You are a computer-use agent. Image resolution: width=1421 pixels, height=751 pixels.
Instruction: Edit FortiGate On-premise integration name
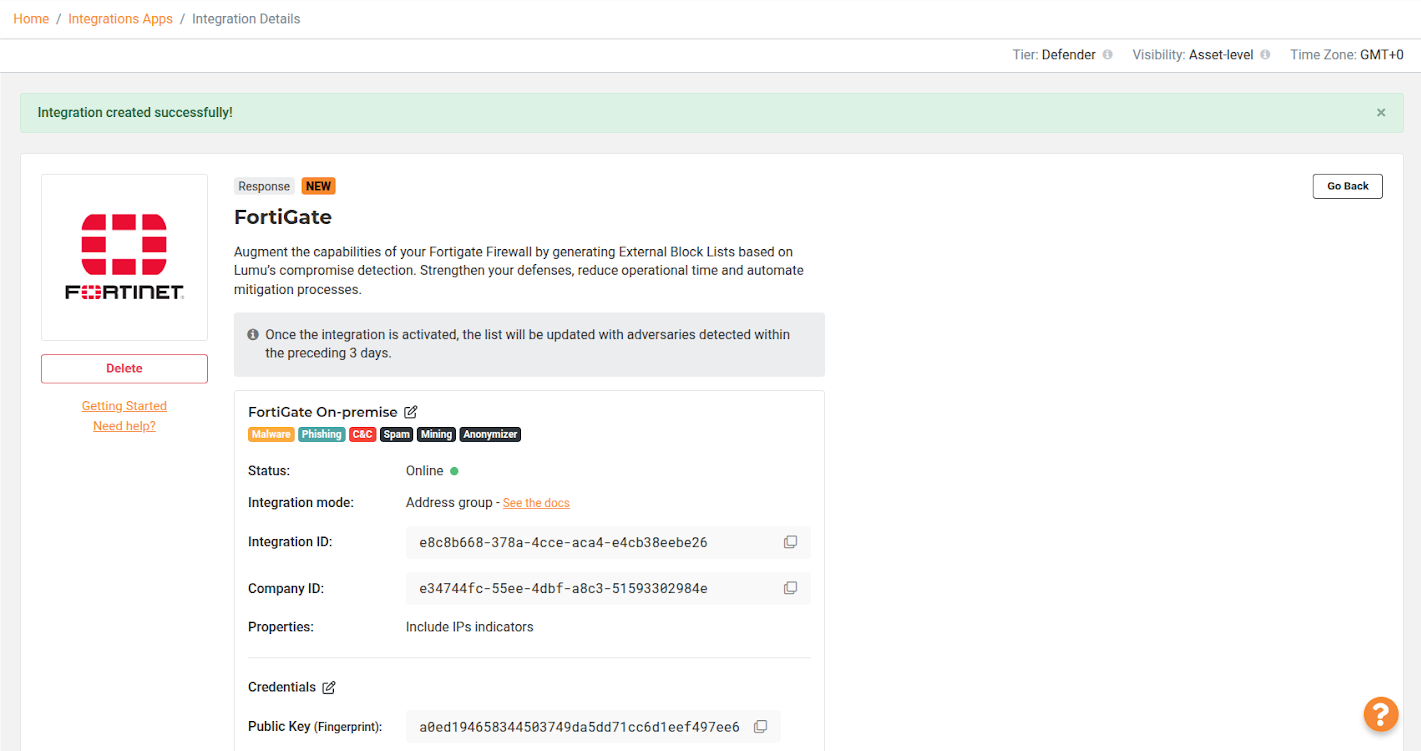click(411, 412)
